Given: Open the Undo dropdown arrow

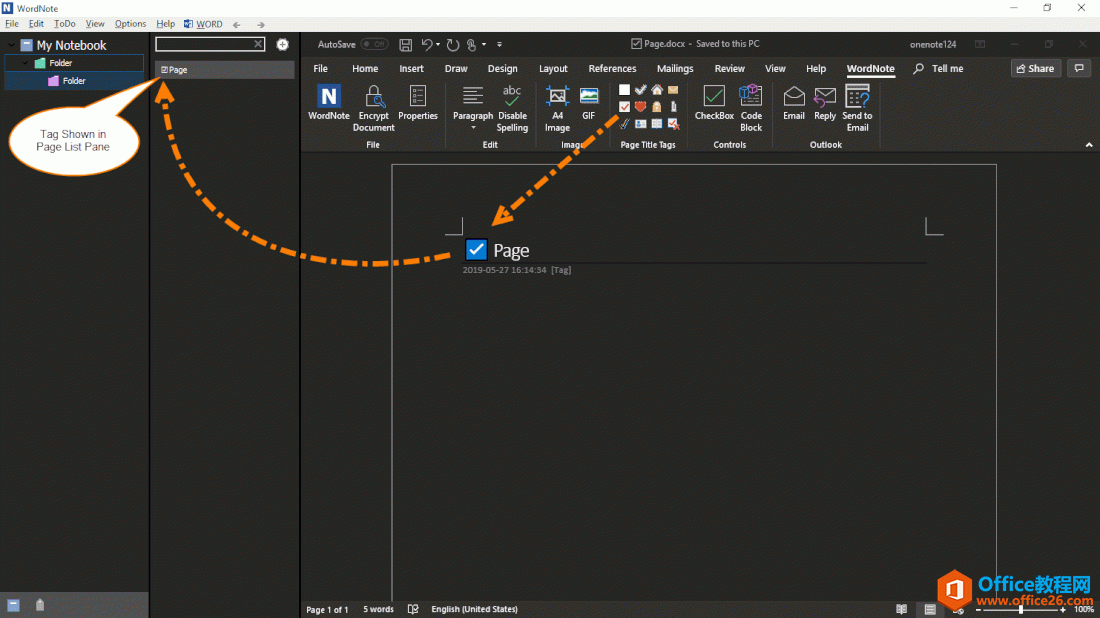Looking at the screenshot, I should coord(438,44).
